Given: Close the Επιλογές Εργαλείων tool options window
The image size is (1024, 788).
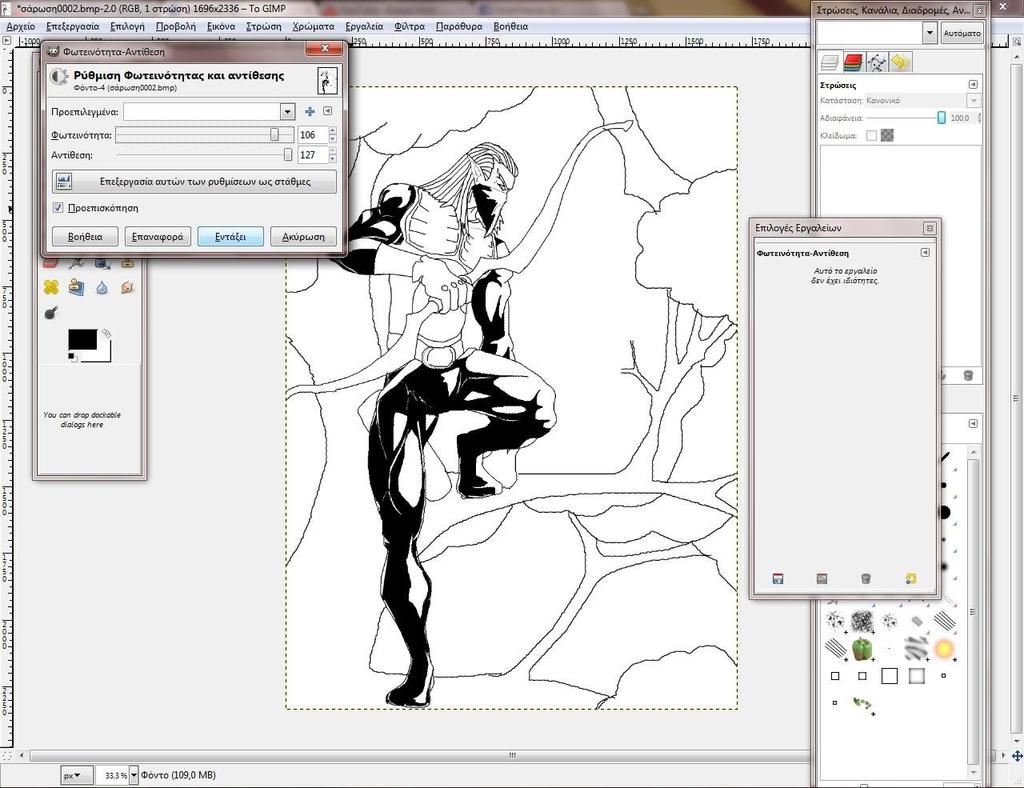Looking at the screenshot, I should [x=929, y=228].
